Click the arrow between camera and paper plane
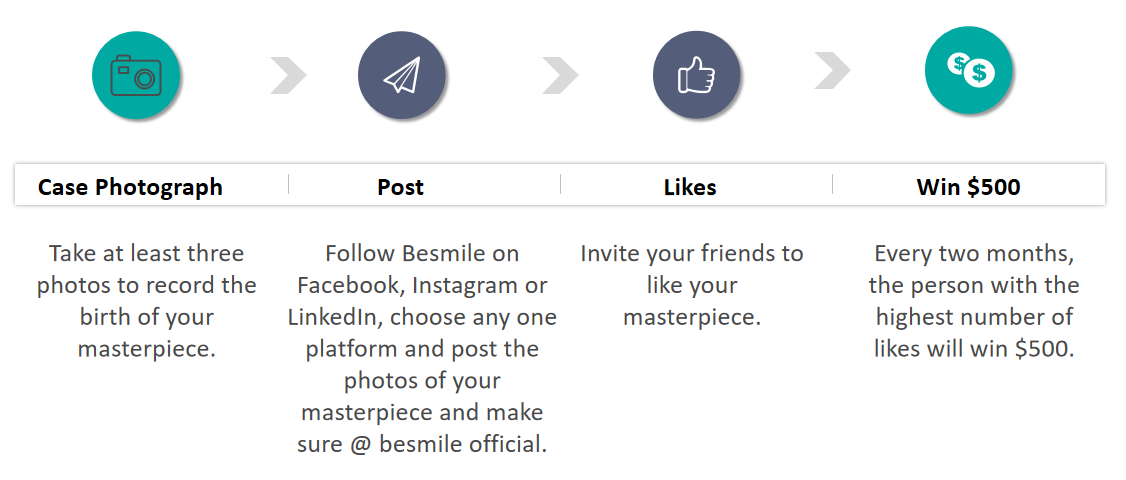 [x=289, y=75]
